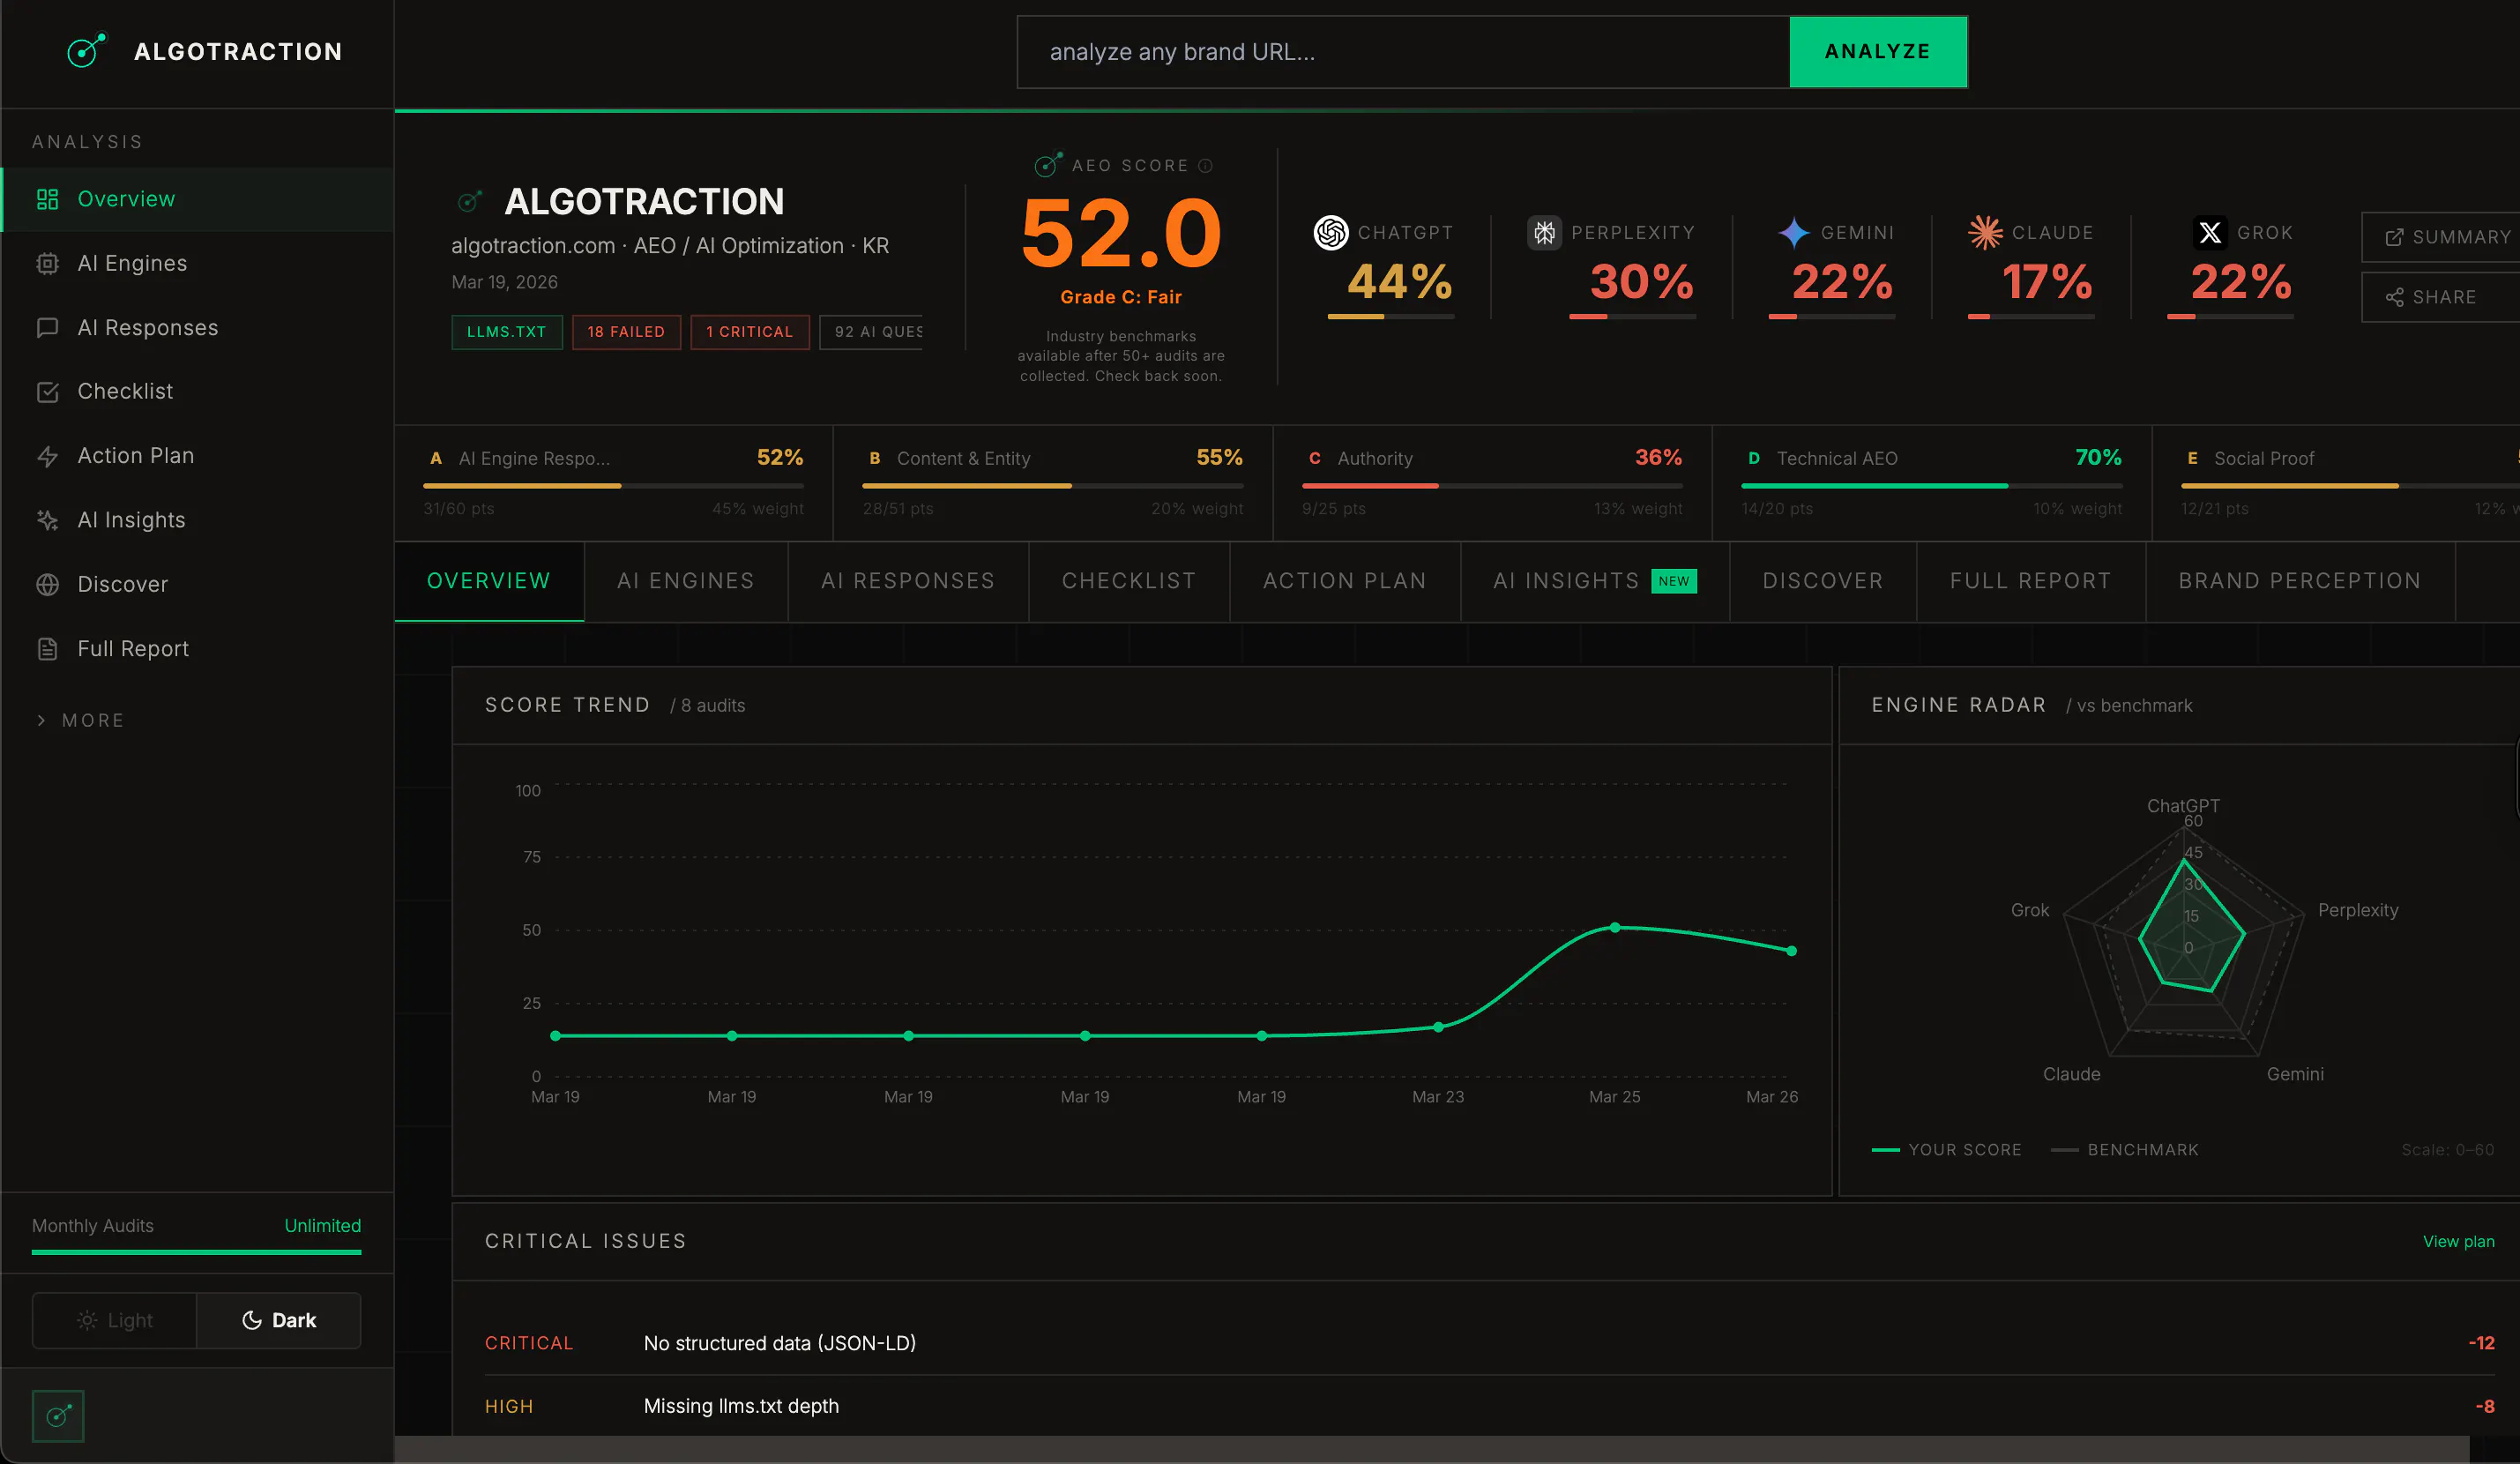The image size is (2520, 1464).
Task: Click the Grok X logo icon
Action: tap(2210, 233)
